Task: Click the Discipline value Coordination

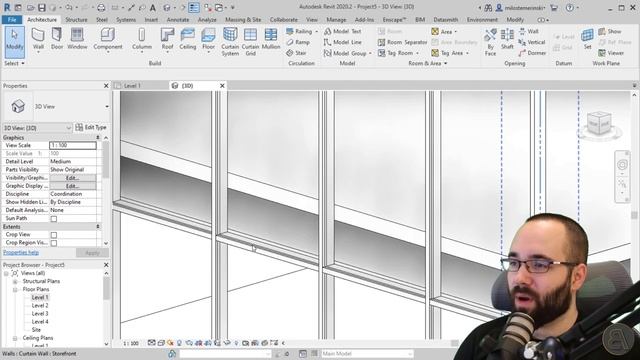Action: click(x=73, y=194)
